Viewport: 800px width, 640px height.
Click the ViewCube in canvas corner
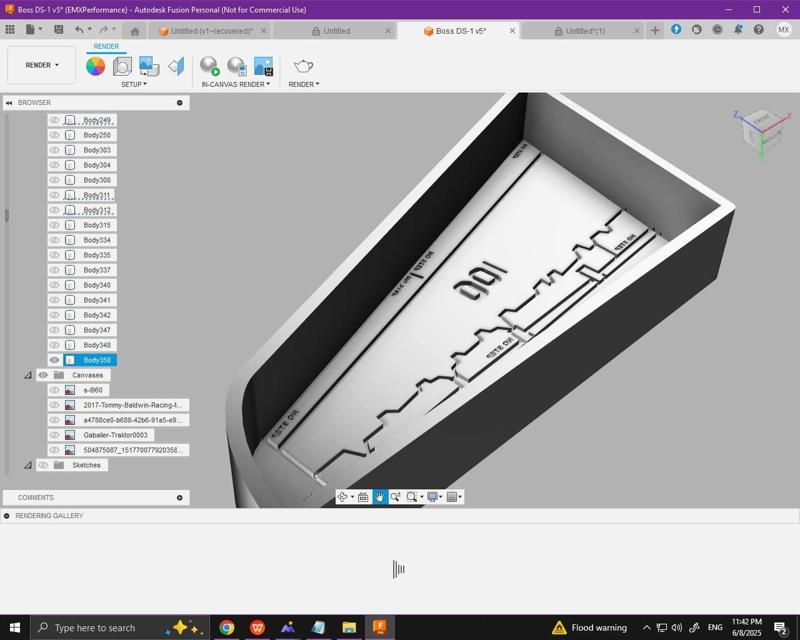(762, 131)
